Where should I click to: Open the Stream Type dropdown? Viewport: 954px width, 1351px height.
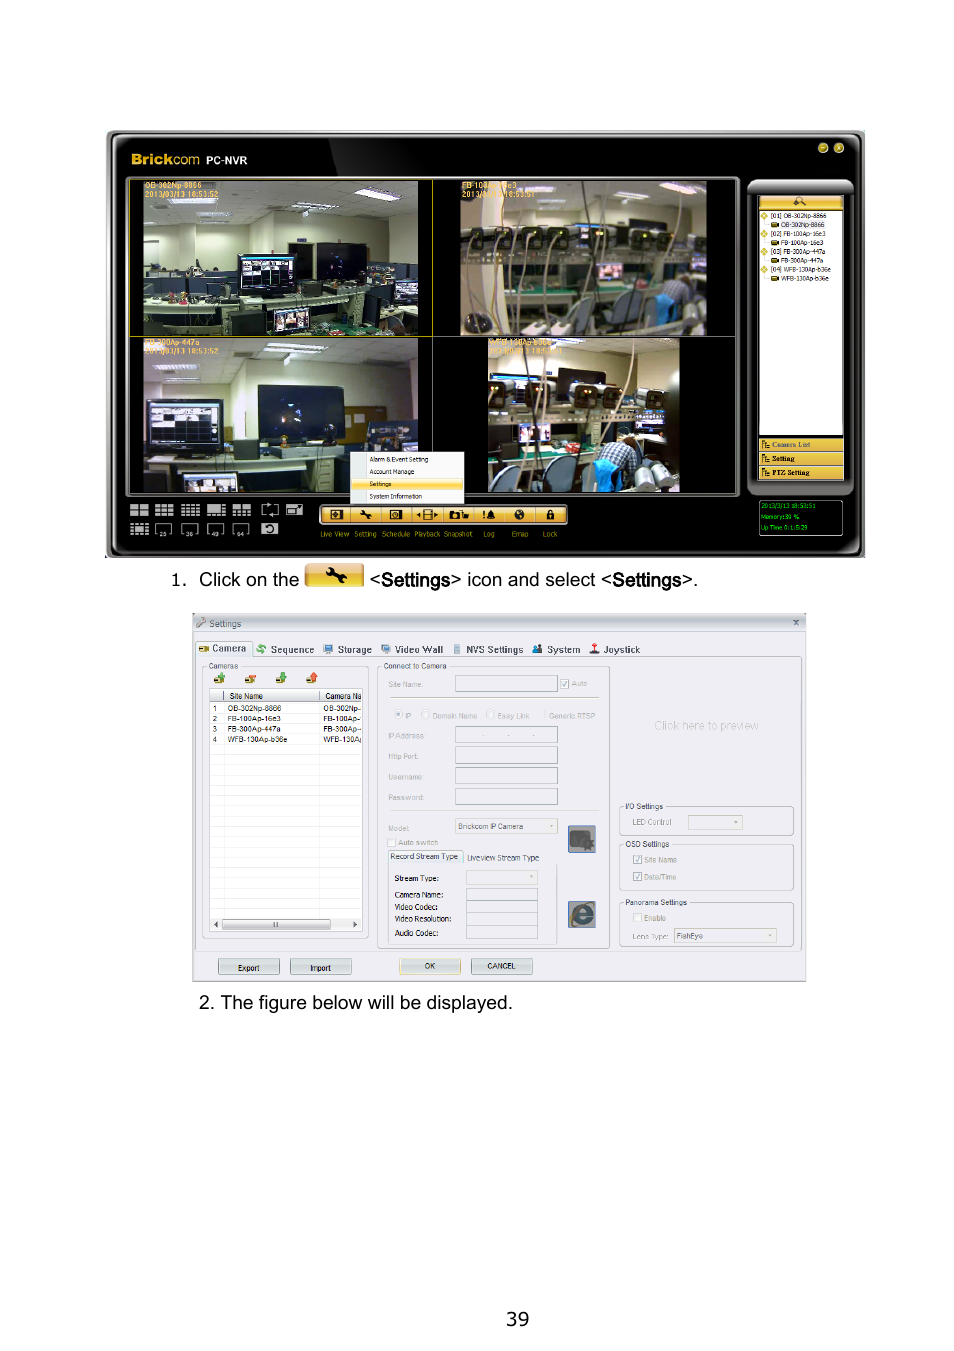coord(502,878)
